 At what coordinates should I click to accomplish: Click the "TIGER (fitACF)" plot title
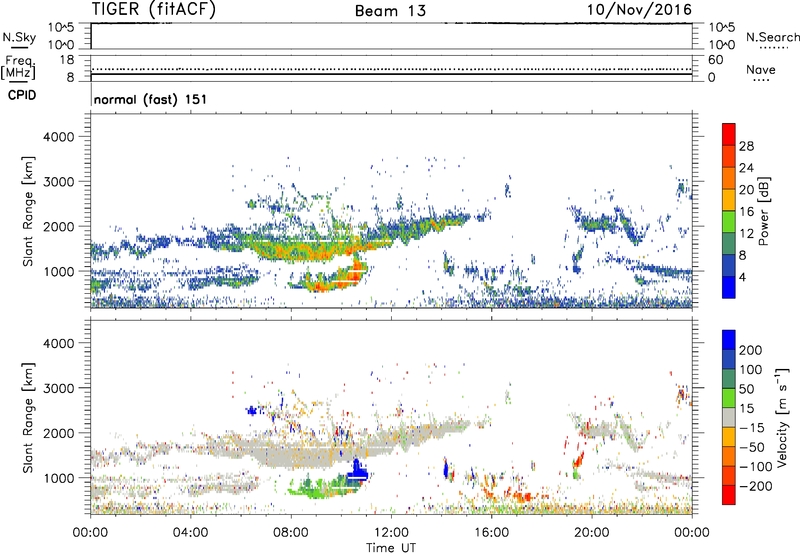[x=153, y=10]
